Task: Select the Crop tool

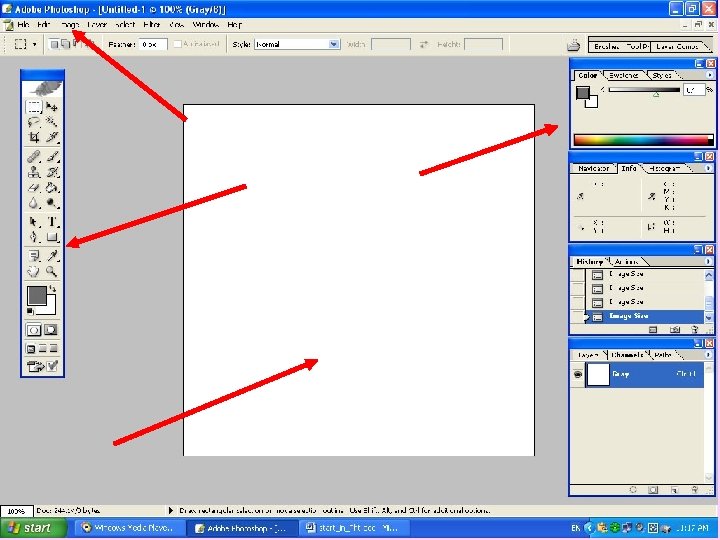Action: tap(34, 136)
